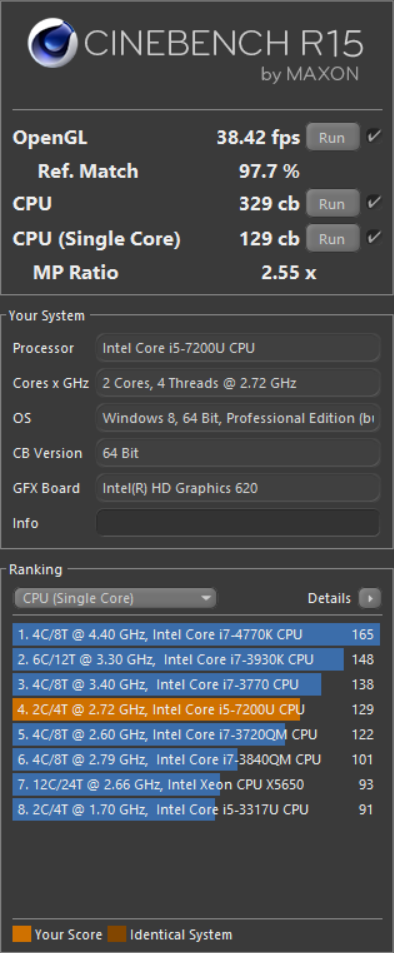
Task: Select the GFX Board field
Action: pyautogui.click(x=238, y=488)
